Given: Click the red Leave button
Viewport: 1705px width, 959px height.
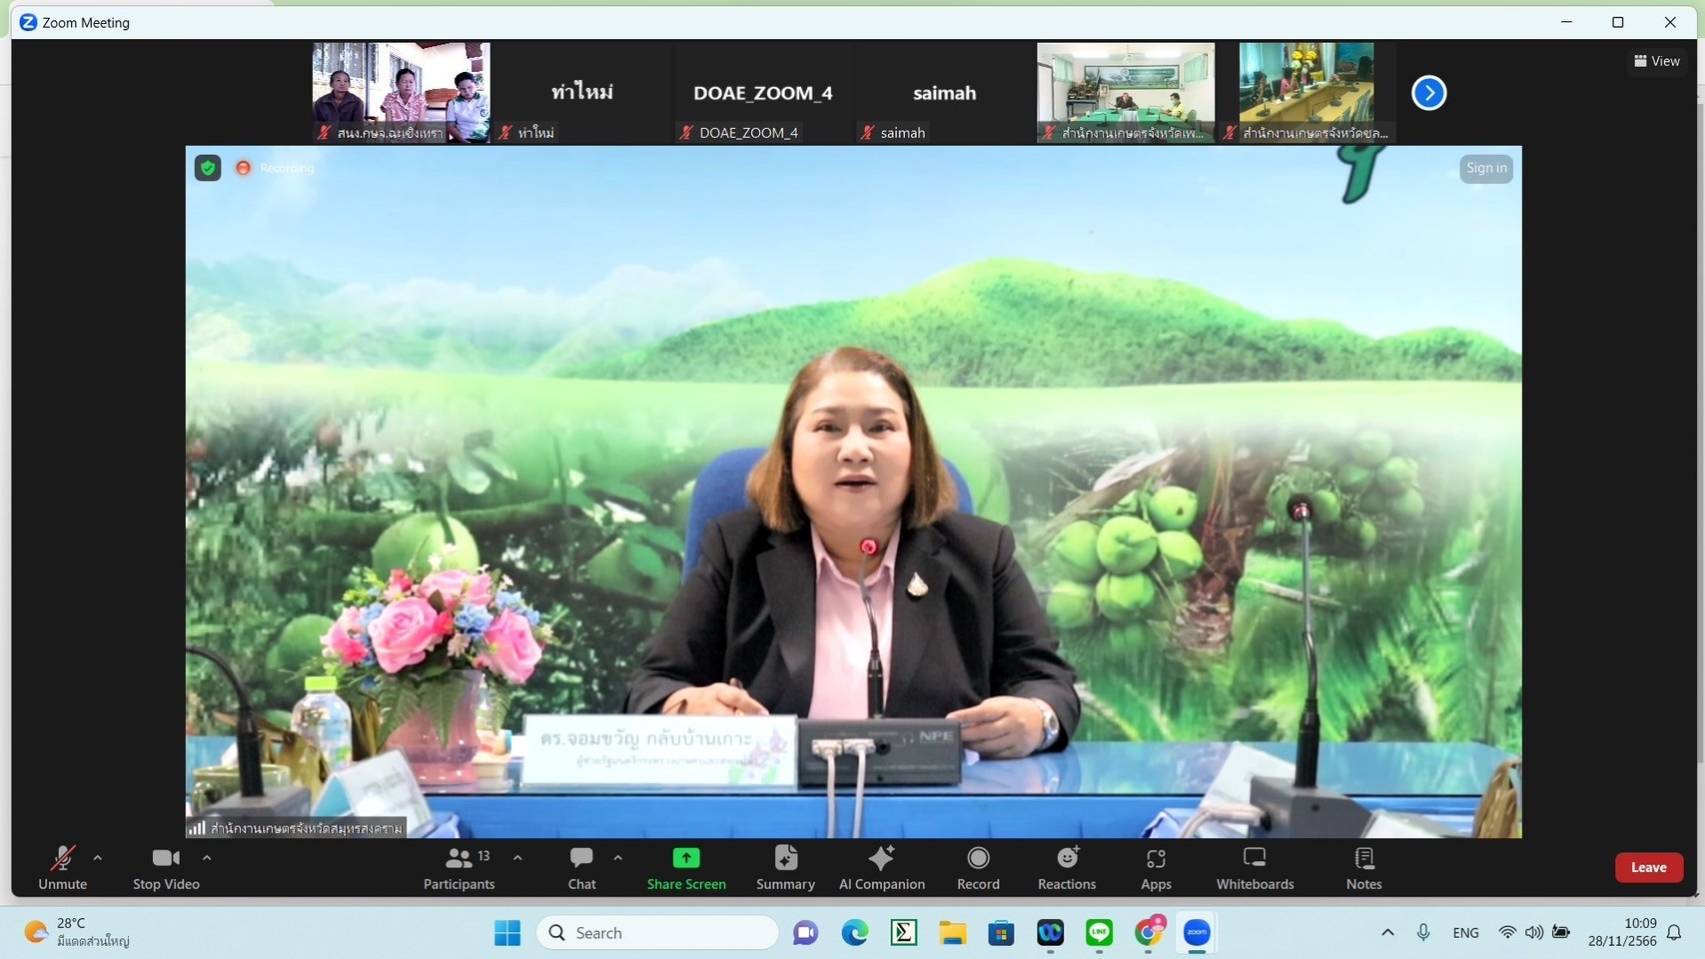Looking at the screenshot, I should click(x=1648, y=867).
